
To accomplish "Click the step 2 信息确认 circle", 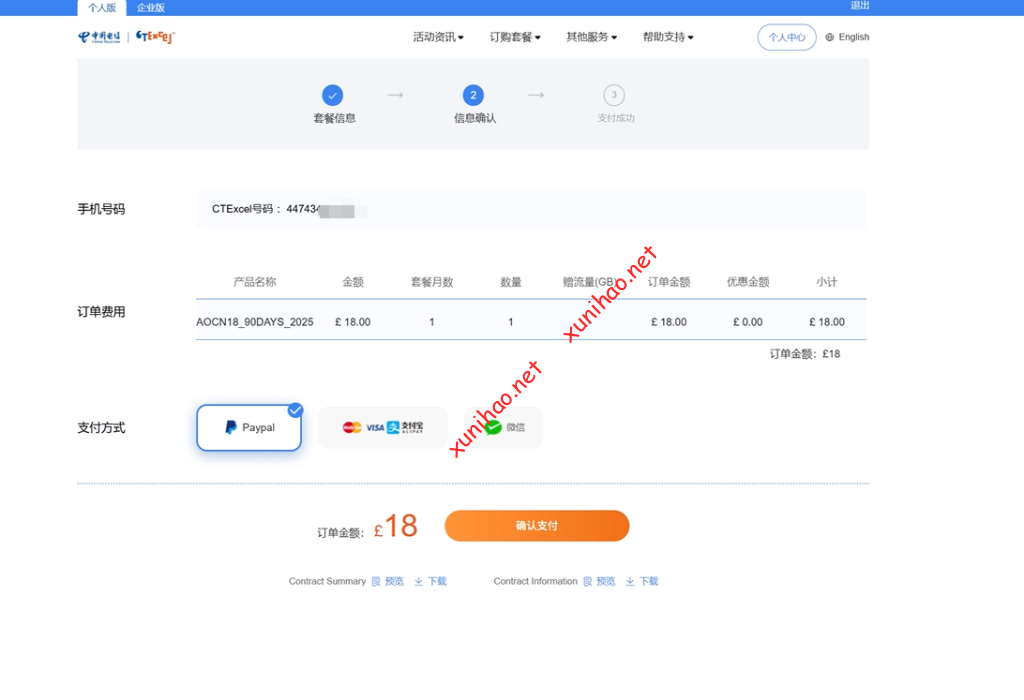I will click(x=473, y=95).
